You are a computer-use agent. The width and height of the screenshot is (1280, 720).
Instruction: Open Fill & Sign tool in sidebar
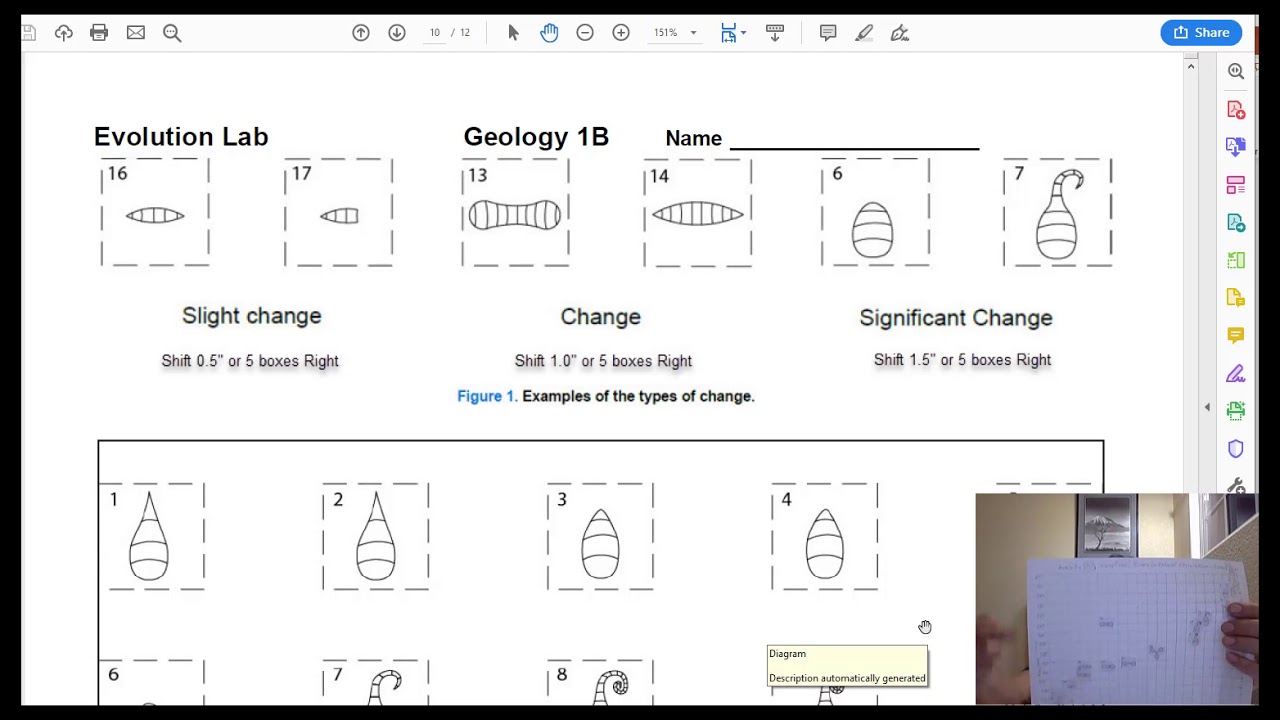pos(1236,374)
